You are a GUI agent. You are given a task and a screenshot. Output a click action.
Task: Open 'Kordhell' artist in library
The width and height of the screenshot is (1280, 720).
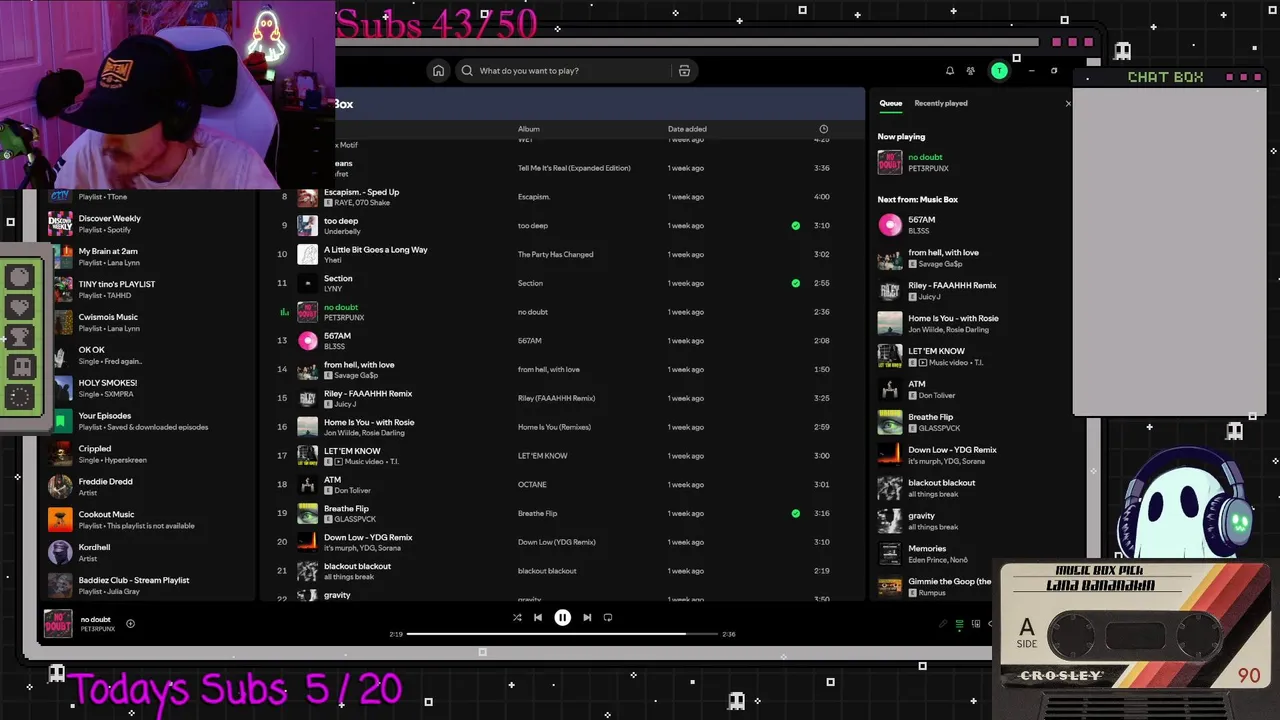click(150, 553)
